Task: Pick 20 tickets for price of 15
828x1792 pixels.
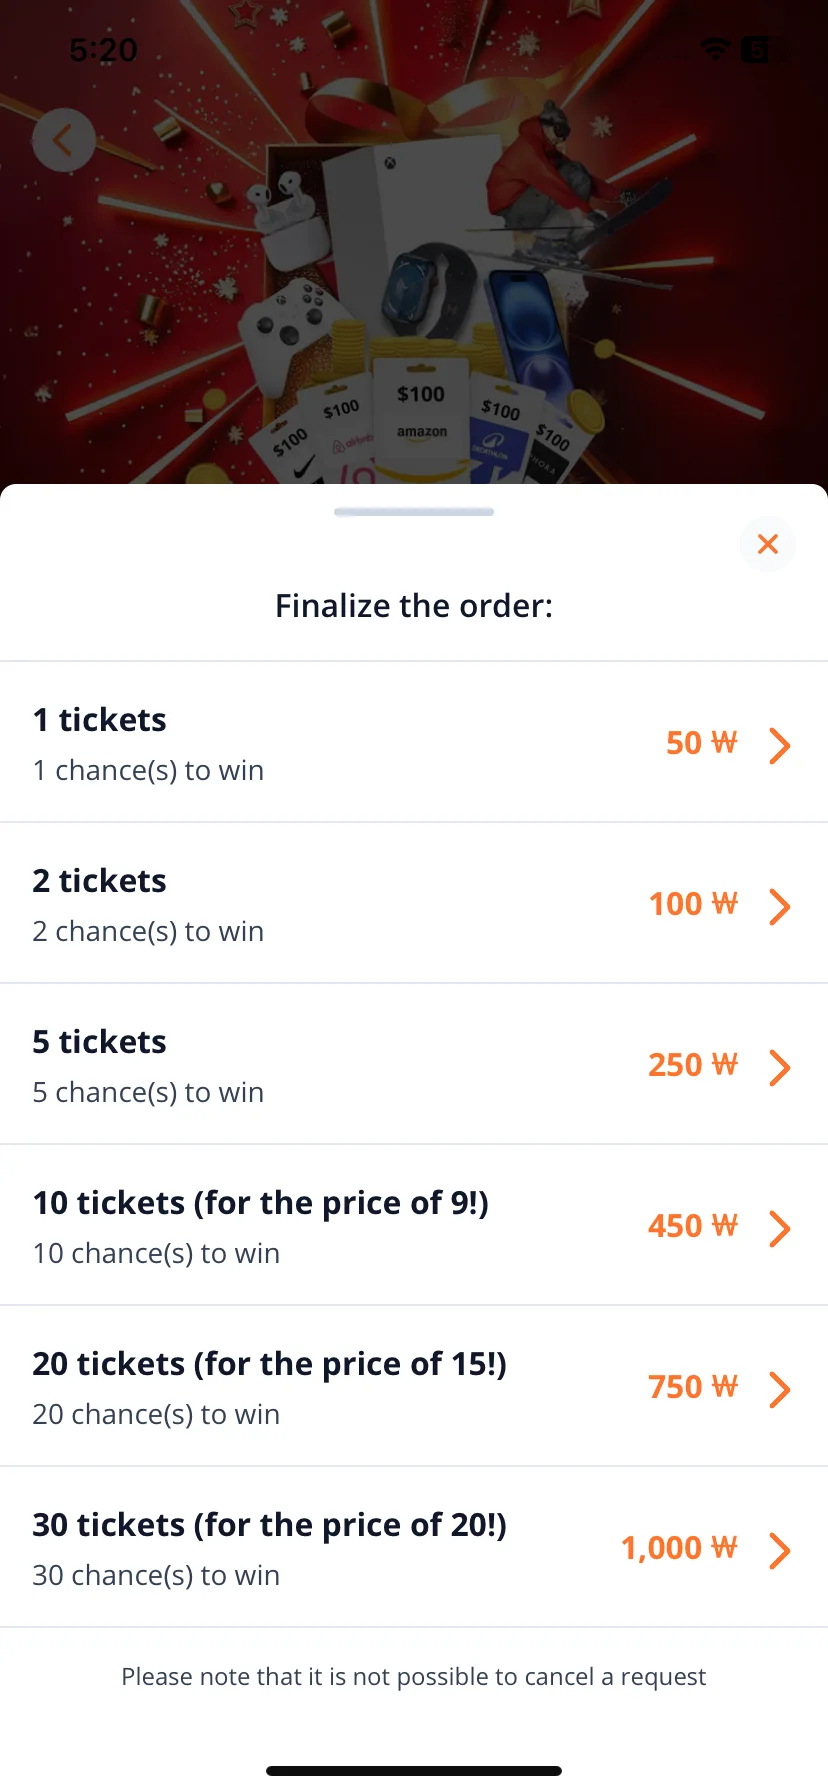Action: point(414,1386)
